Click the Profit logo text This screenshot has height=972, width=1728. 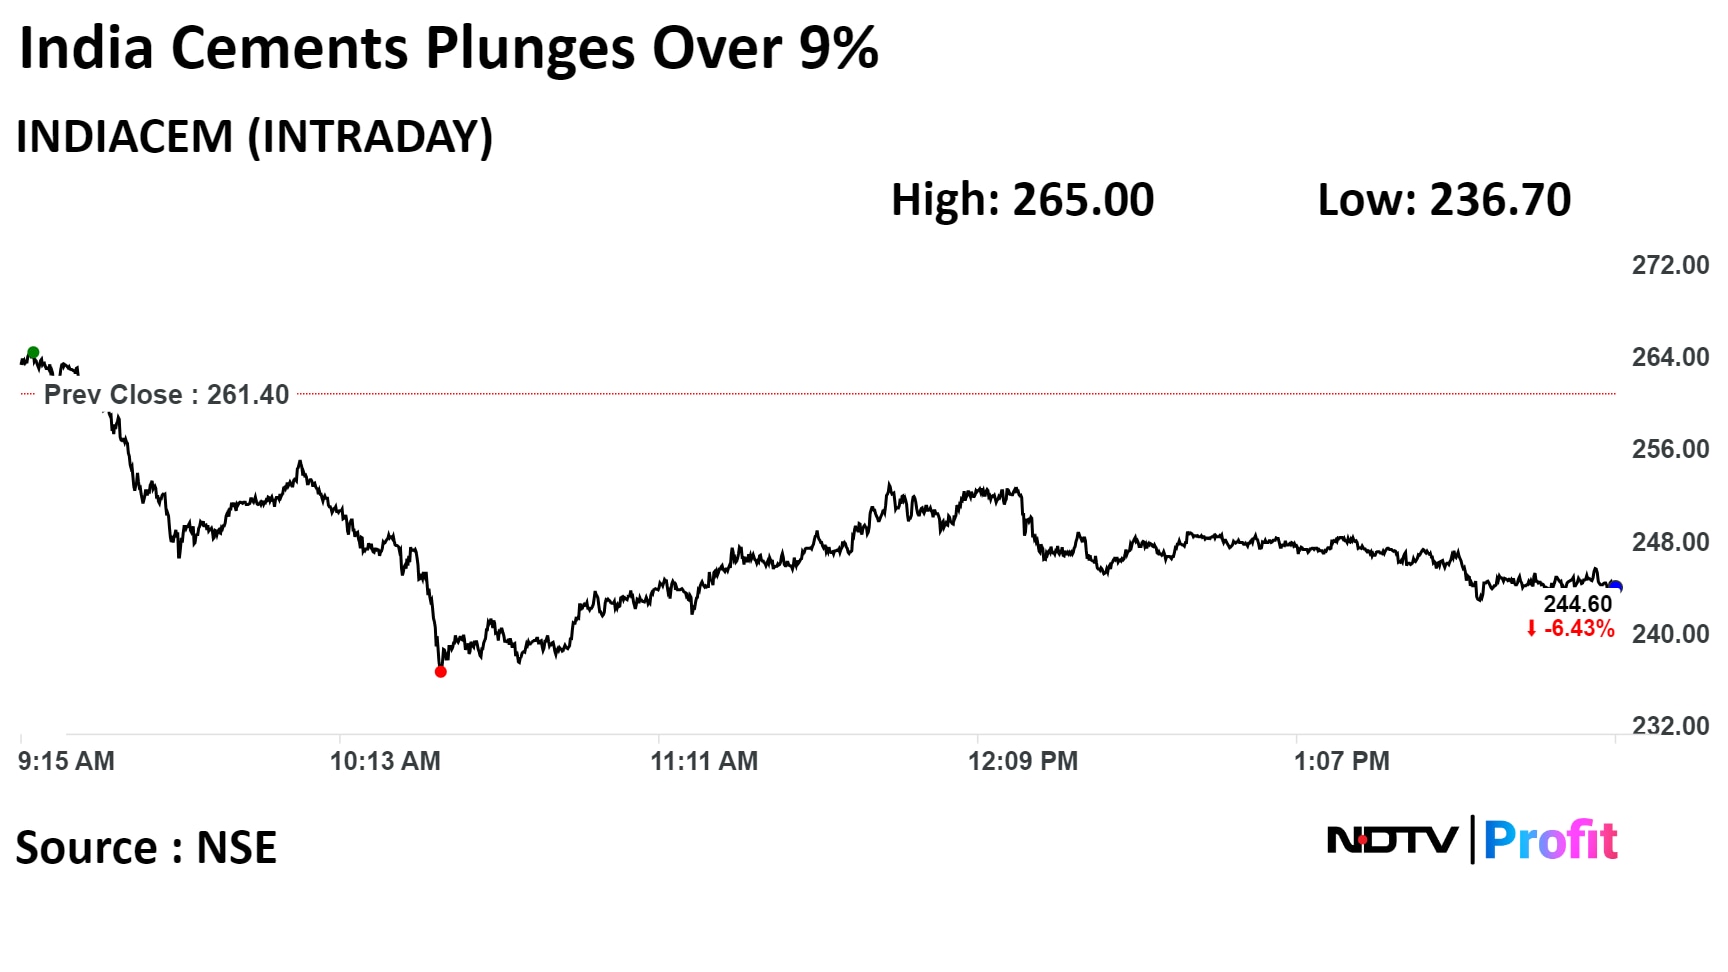pyautogui.click(x=1550, y=840)
